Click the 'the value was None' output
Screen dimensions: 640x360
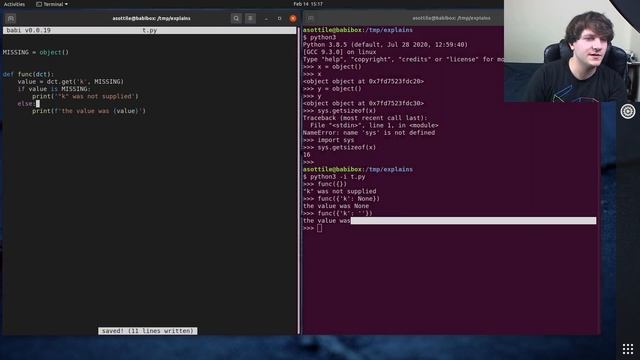click(336, 207)
